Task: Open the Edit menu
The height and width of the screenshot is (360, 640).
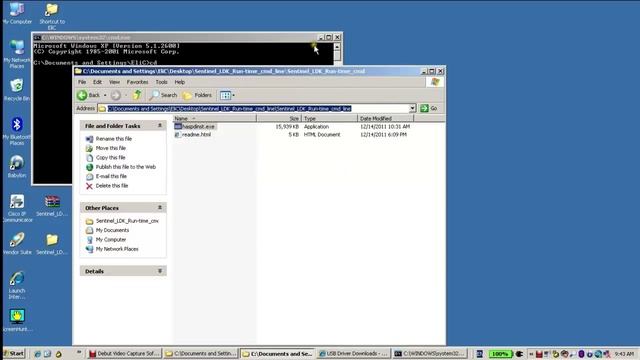Action: pos(97,82)
